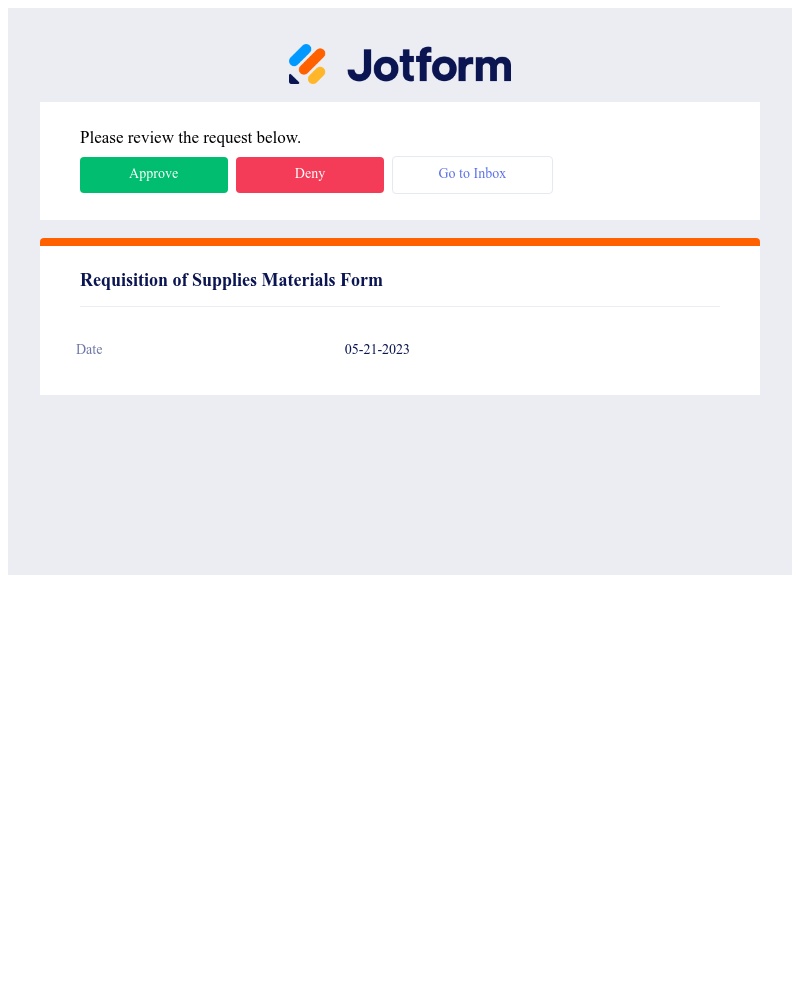The image size is (800, 1000).
Task: Click the Jotform brand mark colored shapes
Action: point(307,64)
